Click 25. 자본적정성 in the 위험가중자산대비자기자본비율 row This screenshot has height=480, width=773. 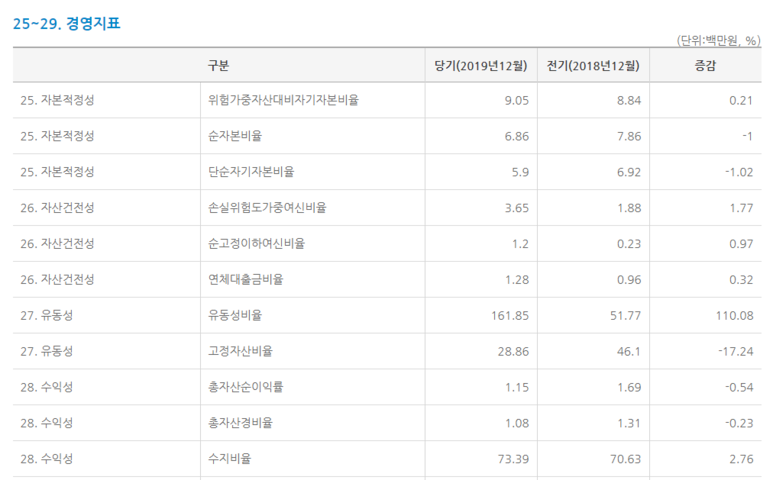click(x=57, y=100)
